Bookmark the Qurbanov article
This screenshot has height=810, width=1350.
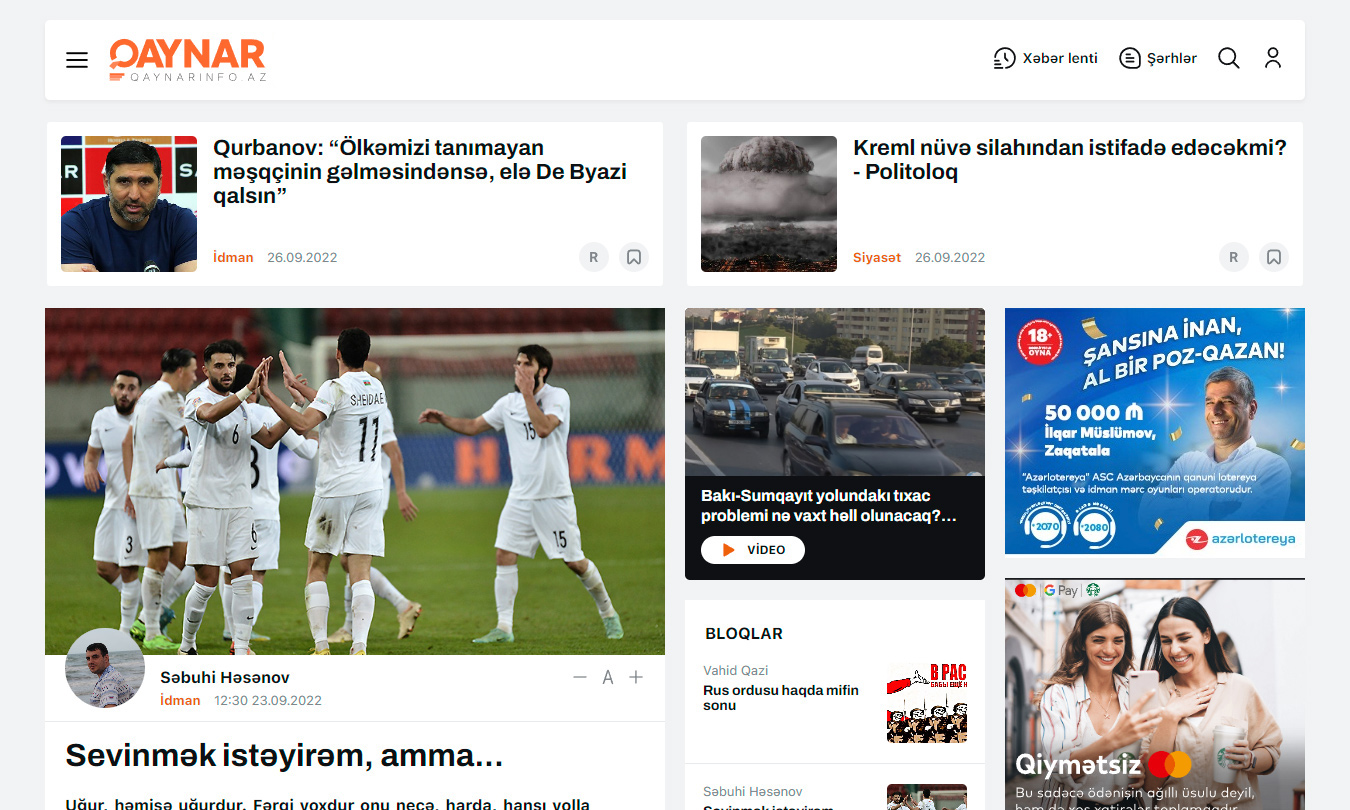[x=633, y=257]
